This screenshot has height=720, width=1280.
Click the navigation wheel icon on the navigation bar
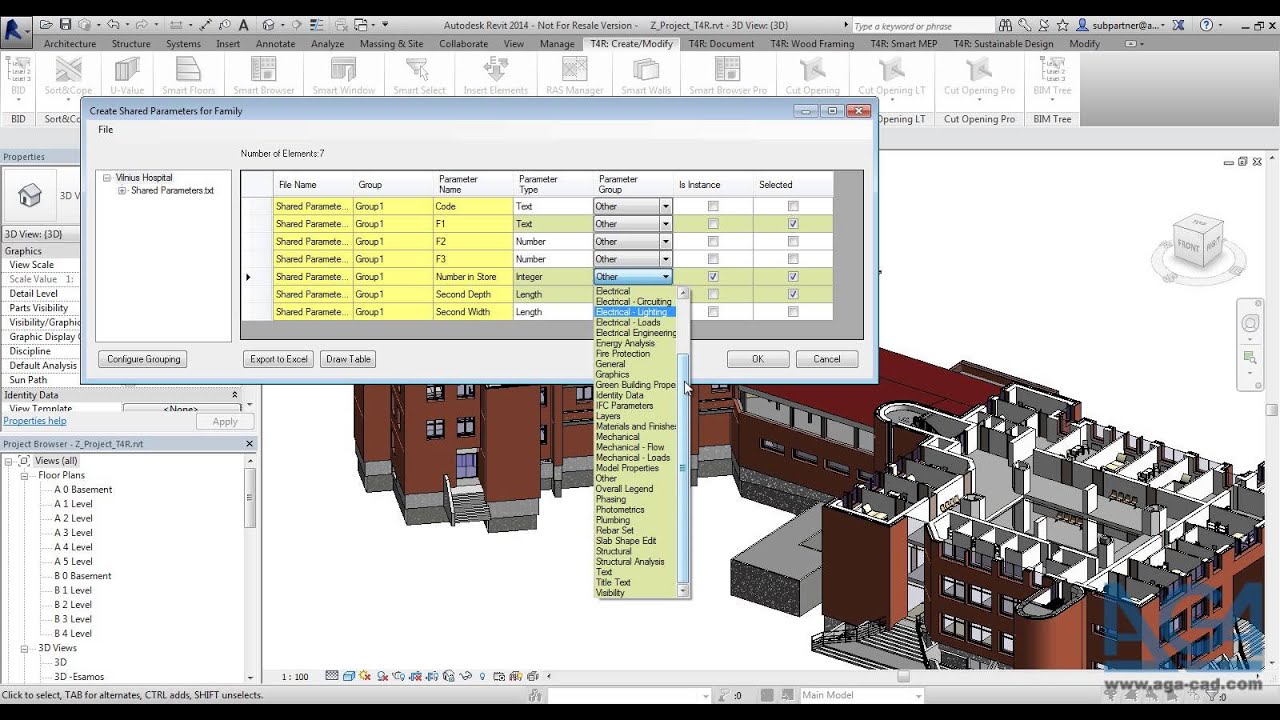point(1250,323)
